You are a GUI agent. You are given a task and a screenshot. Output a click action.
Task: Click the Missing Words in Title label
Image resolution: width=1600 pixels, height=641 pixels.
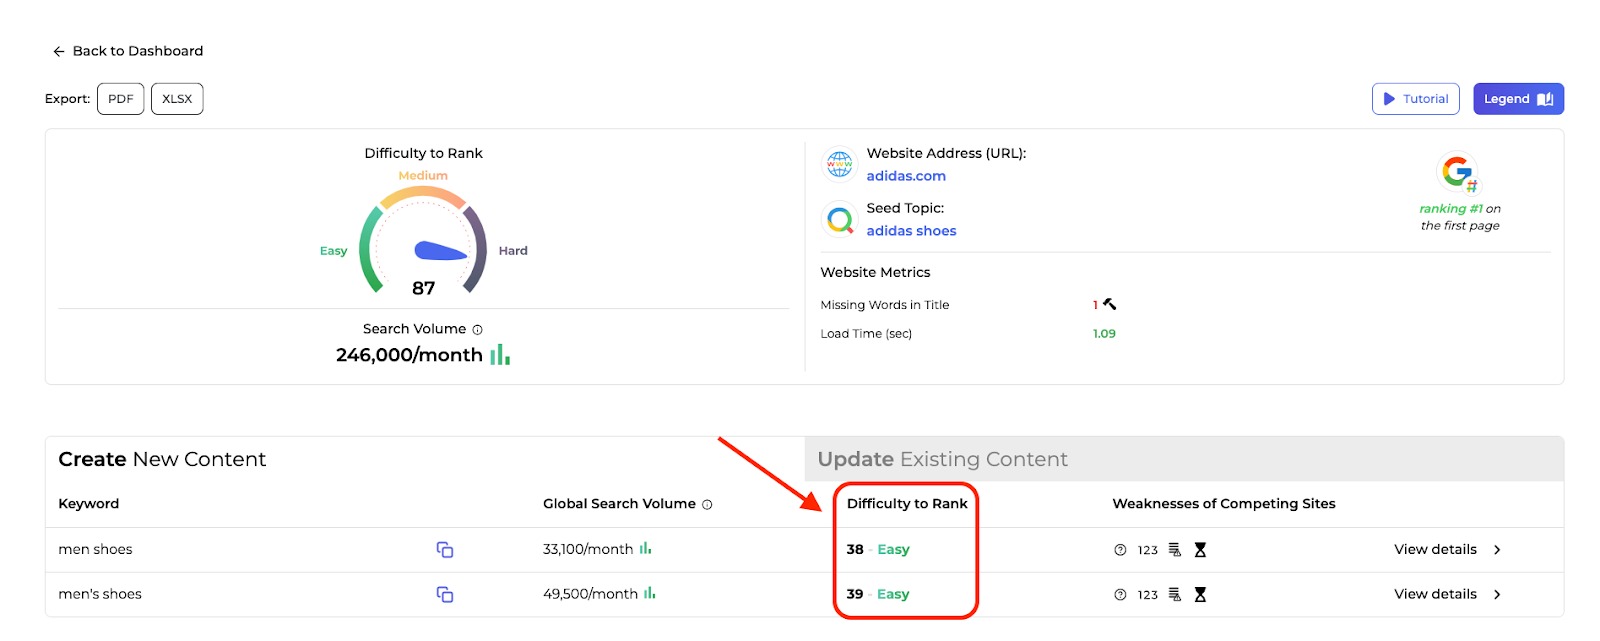[885, 305]
